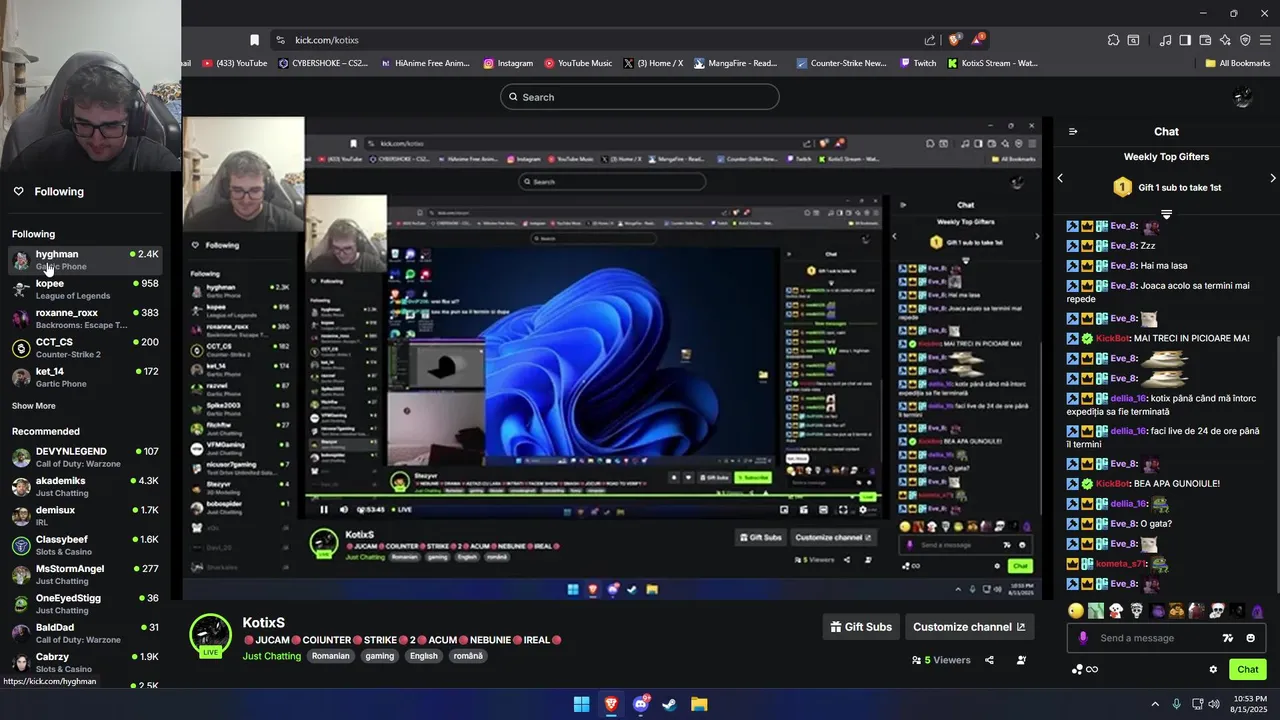
Task: Click the share page icon in address bar
Action: (930, 40)
